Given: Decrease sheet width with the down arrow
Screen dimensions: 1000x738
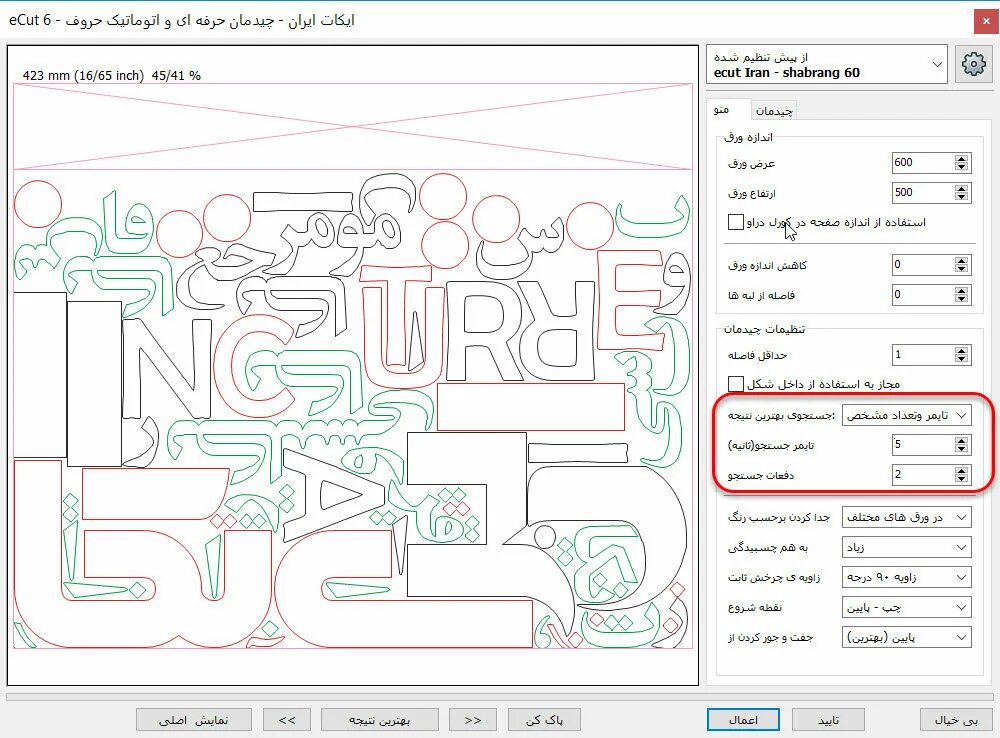Looking at the screenshot, I should click(962, 167).
